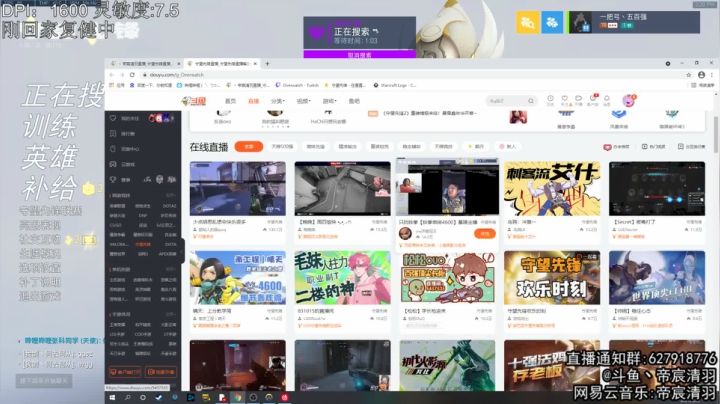Click the purple 取消搜索 button in game

[360, 55]
